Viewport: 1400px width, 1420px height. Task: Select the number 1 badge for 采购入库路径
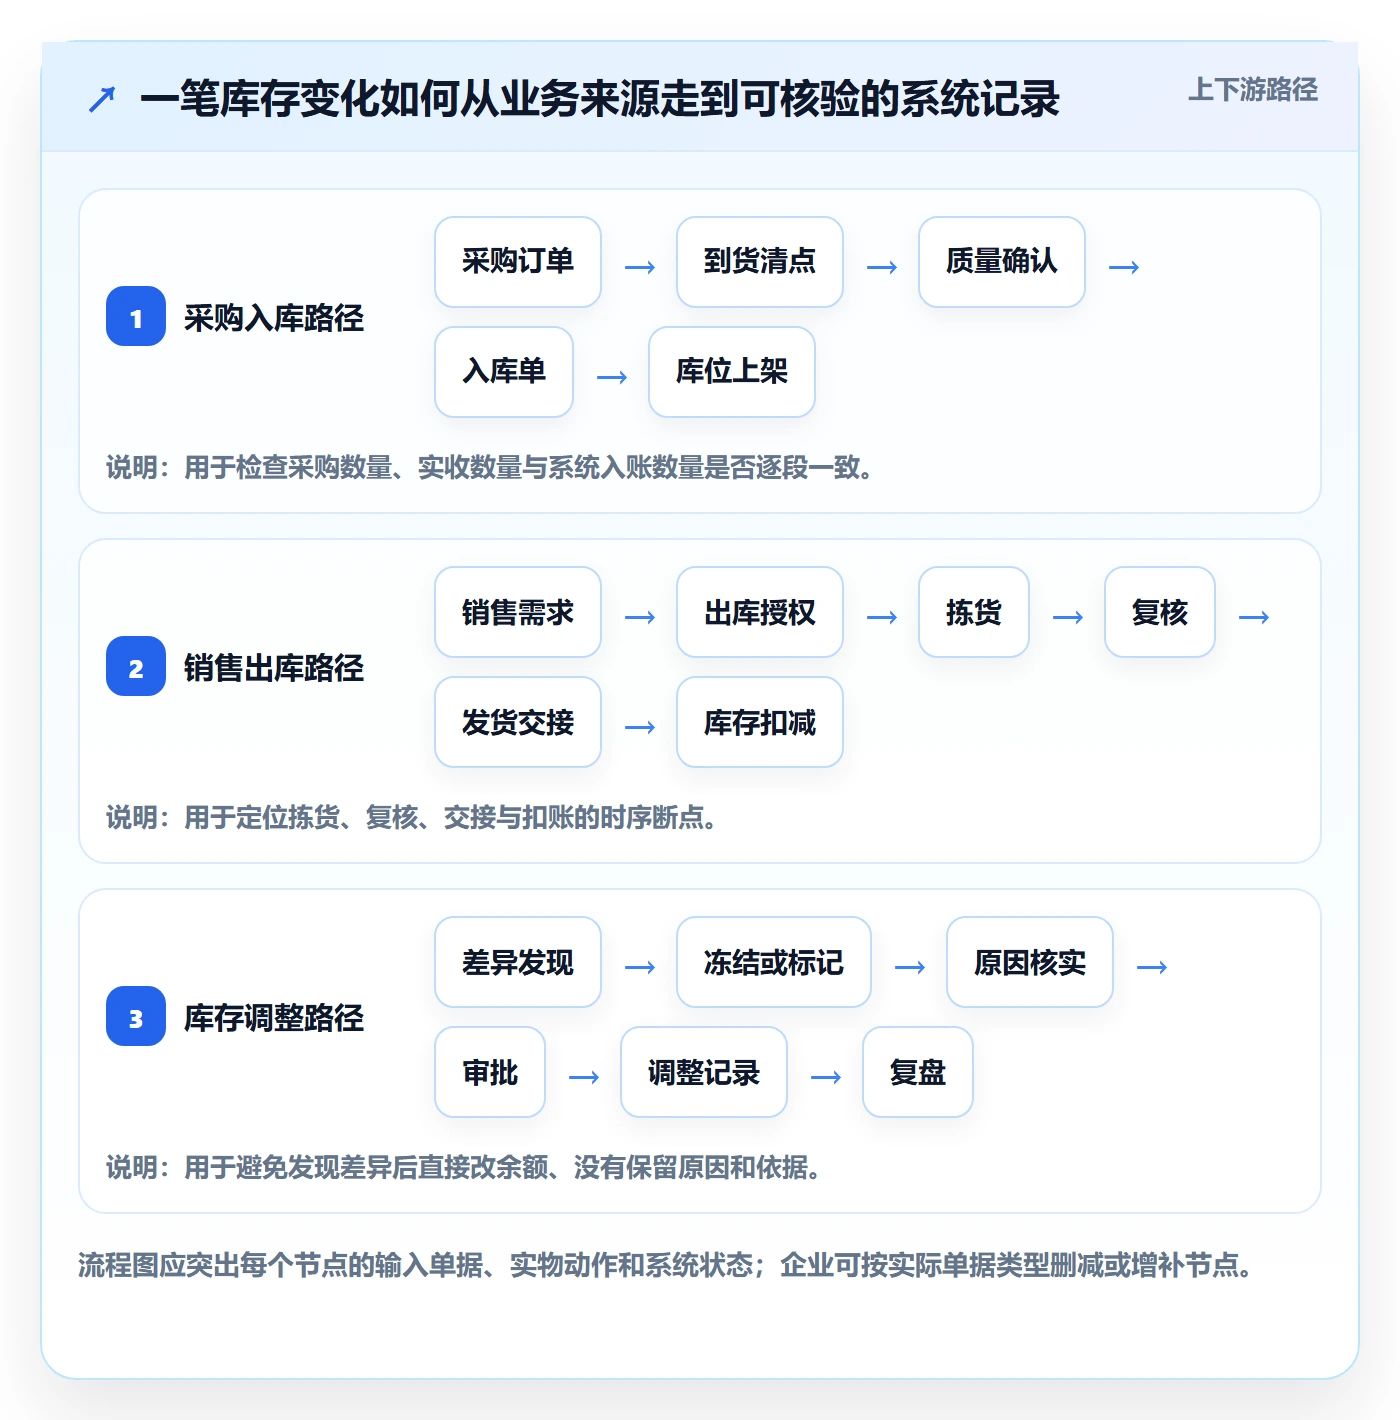click(136, 316)
